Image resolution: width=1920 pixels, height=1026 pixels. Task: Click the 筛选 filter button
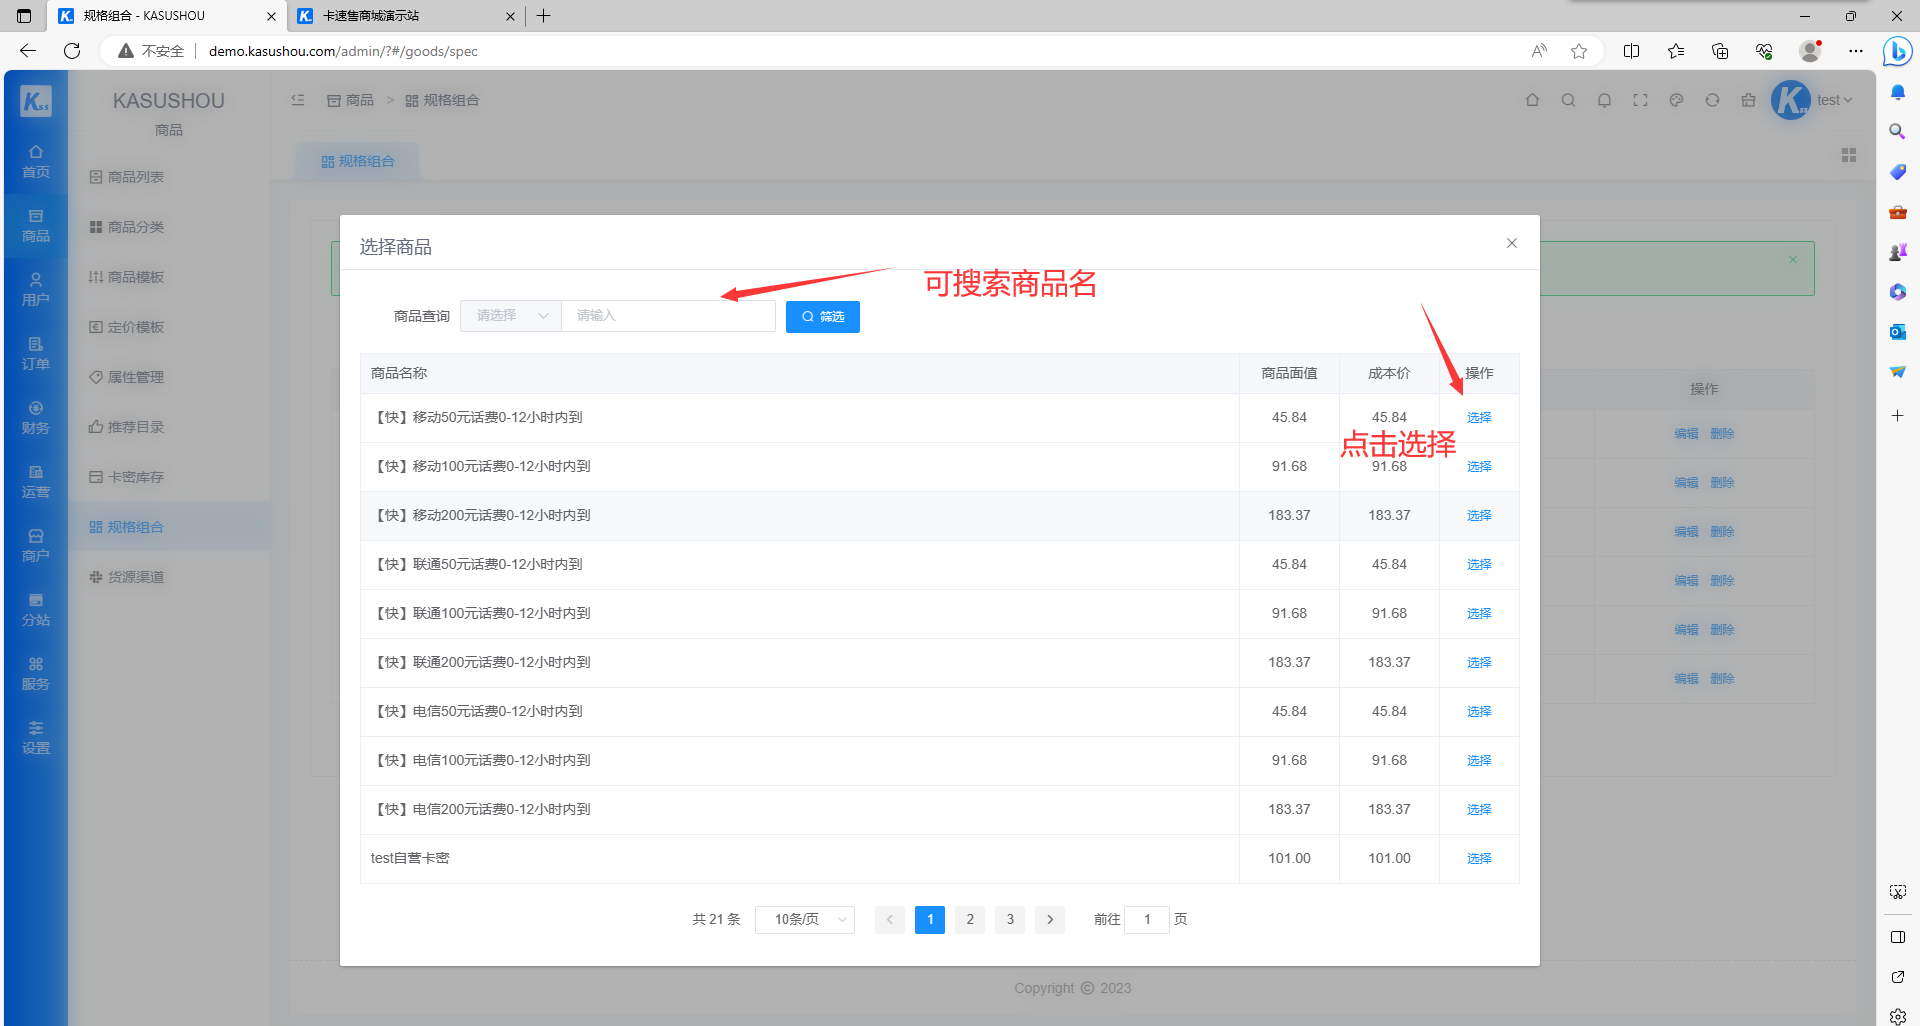[822, 317]
